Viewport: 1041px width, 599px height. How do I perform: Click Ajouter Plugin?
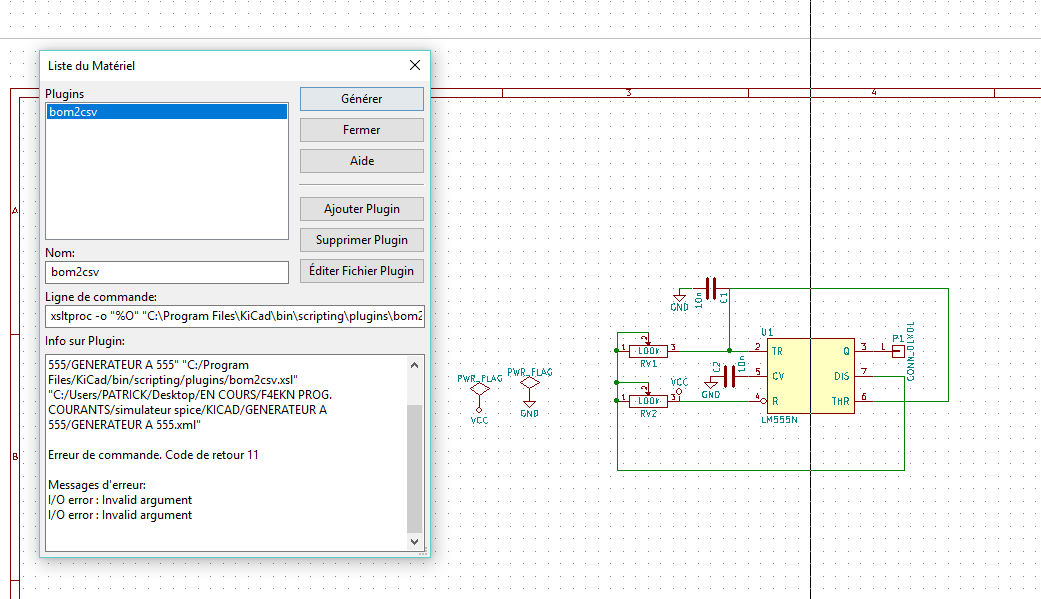point(361,209)
